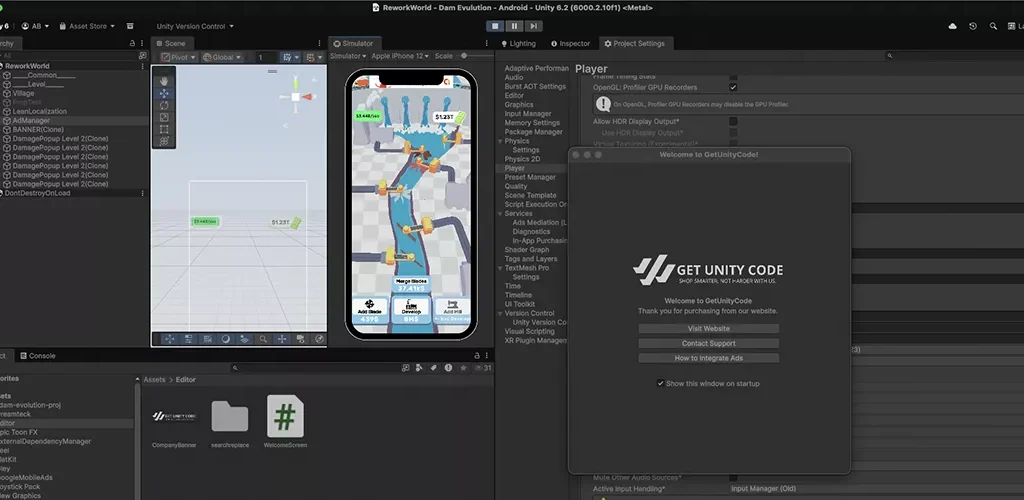Adjust the Simulator Scale slider handle
The width and height of the screenshot is (1024, 500).
click(x=464, y=56)
